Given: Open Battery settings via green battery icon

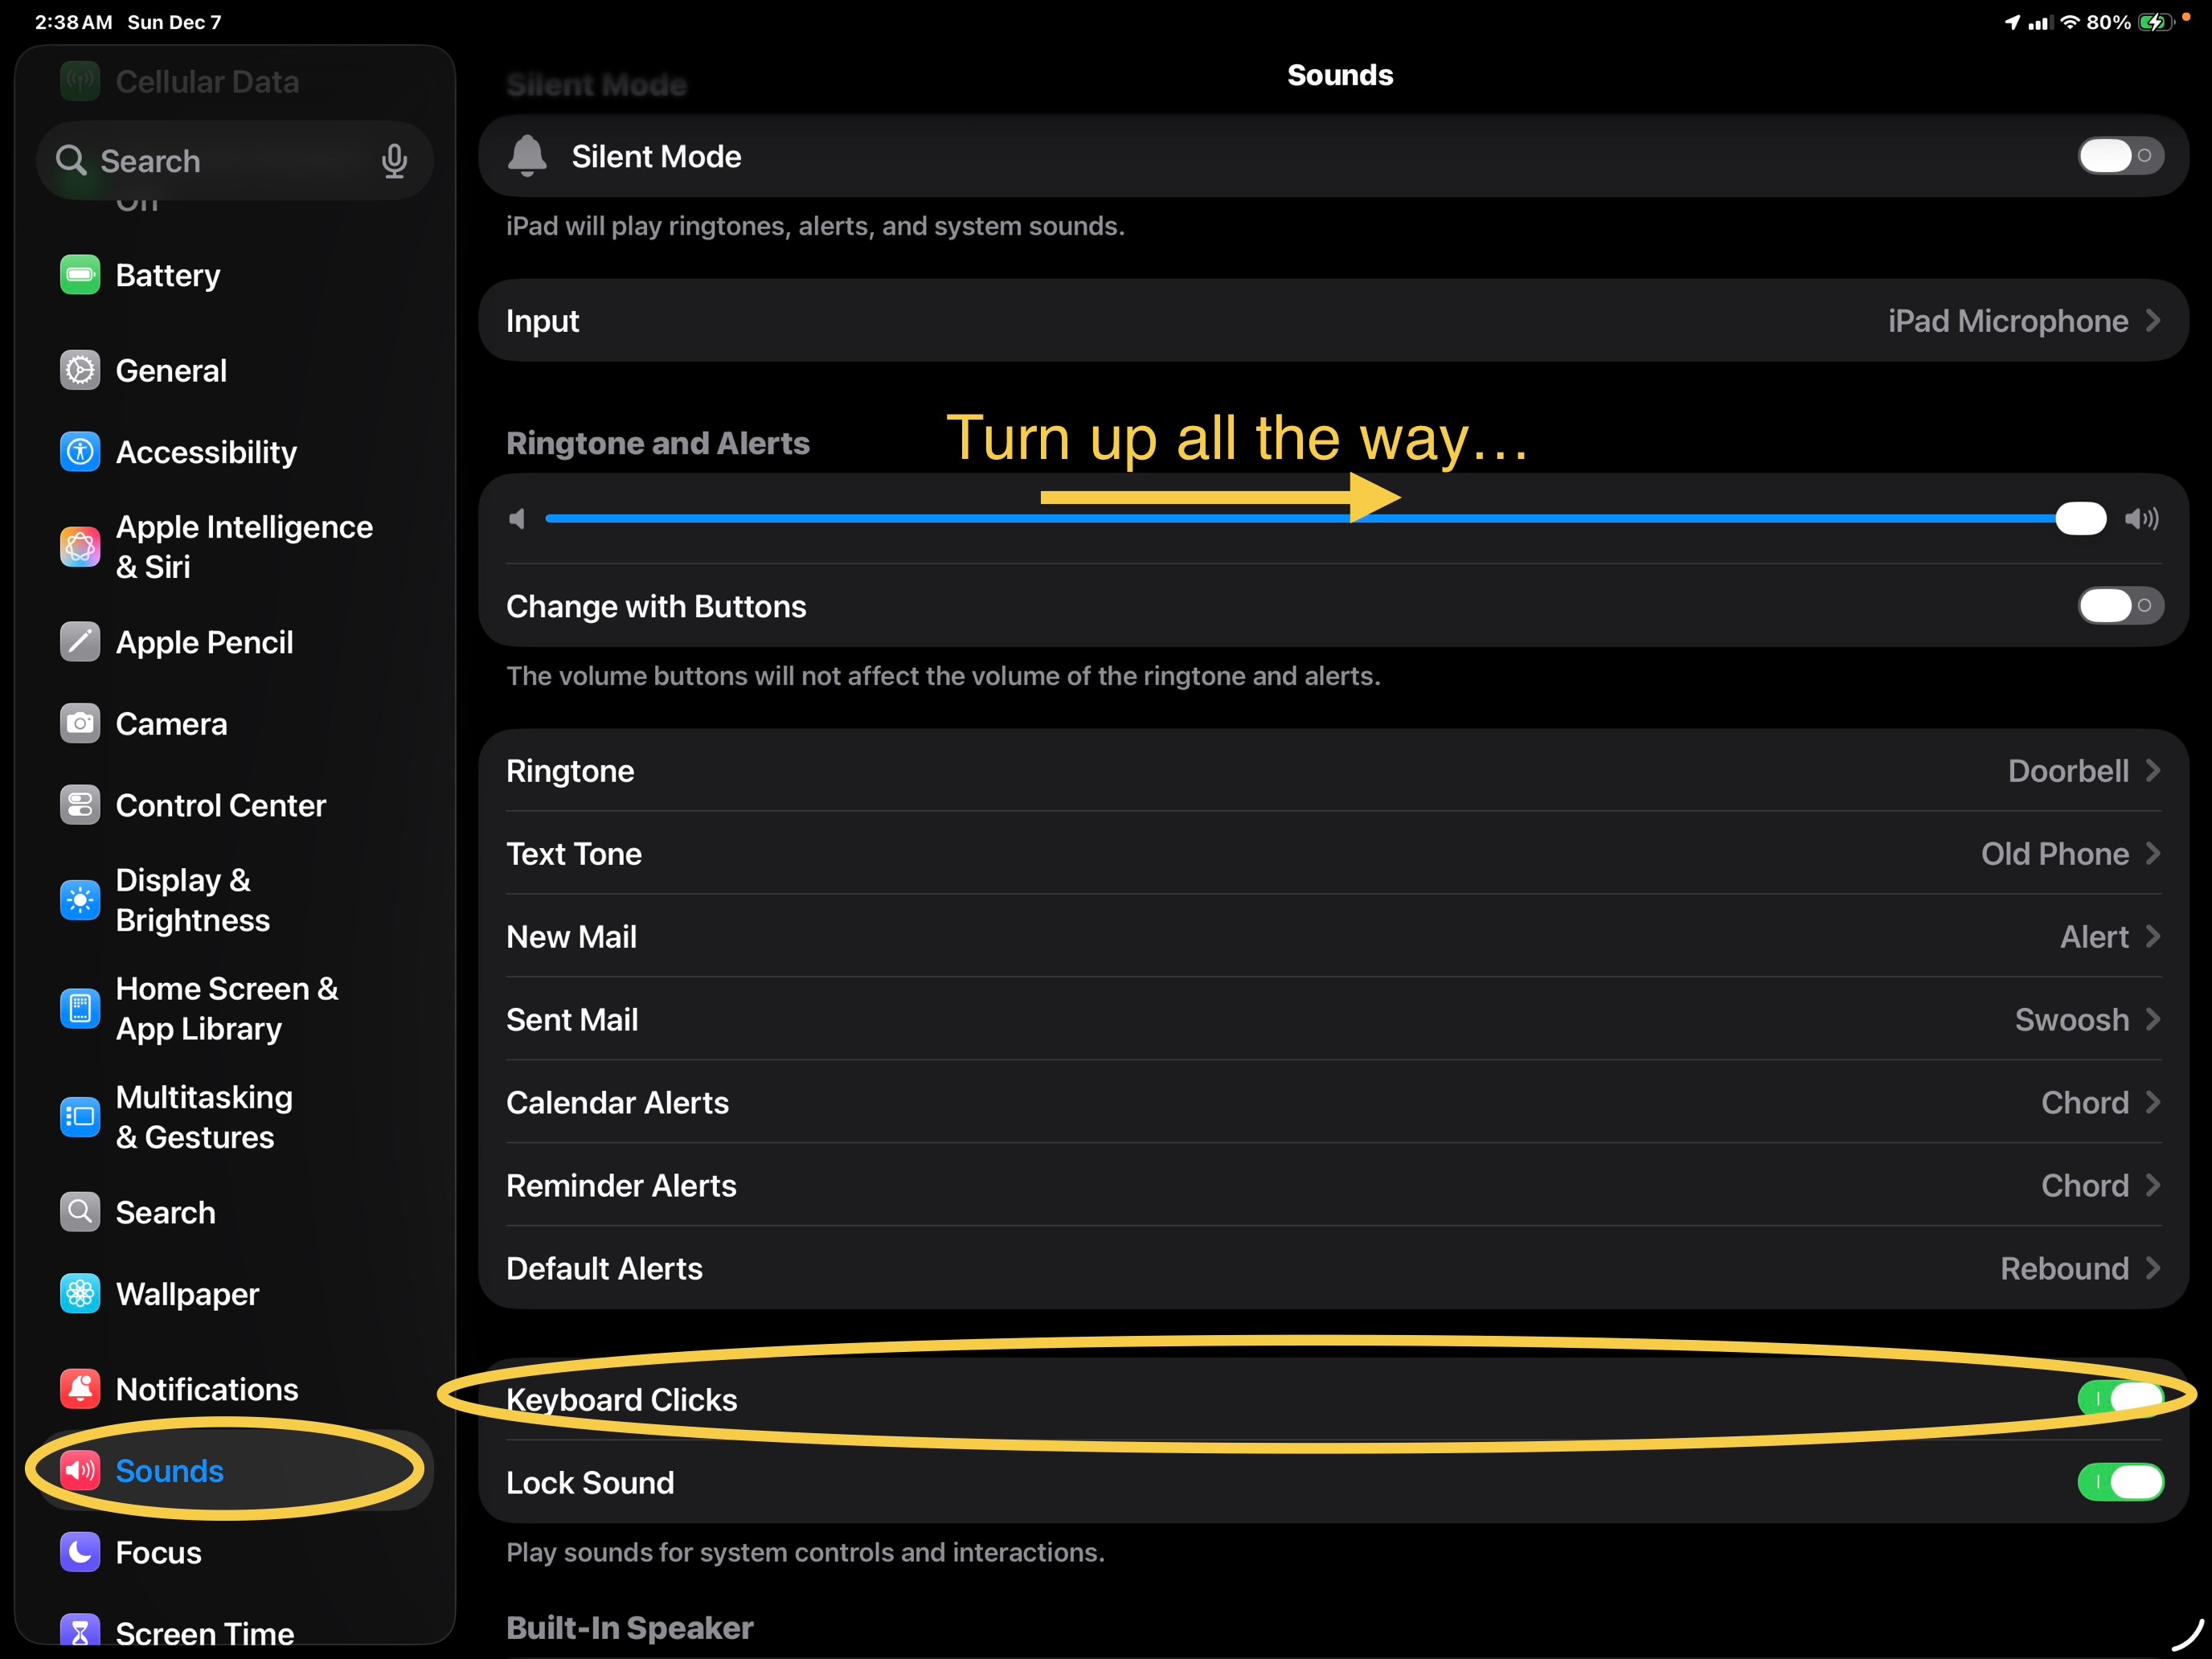Looking at the screenshot, I should click(x=80, y=275).
